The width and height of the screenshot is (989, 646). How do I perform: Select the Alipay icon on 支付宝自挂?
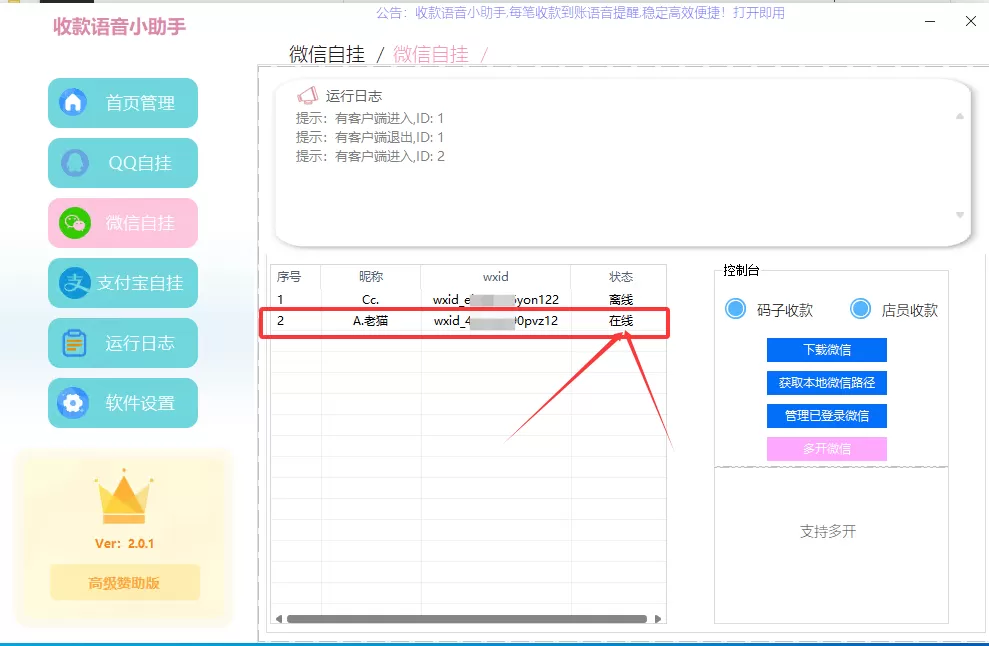pos(73,282)
